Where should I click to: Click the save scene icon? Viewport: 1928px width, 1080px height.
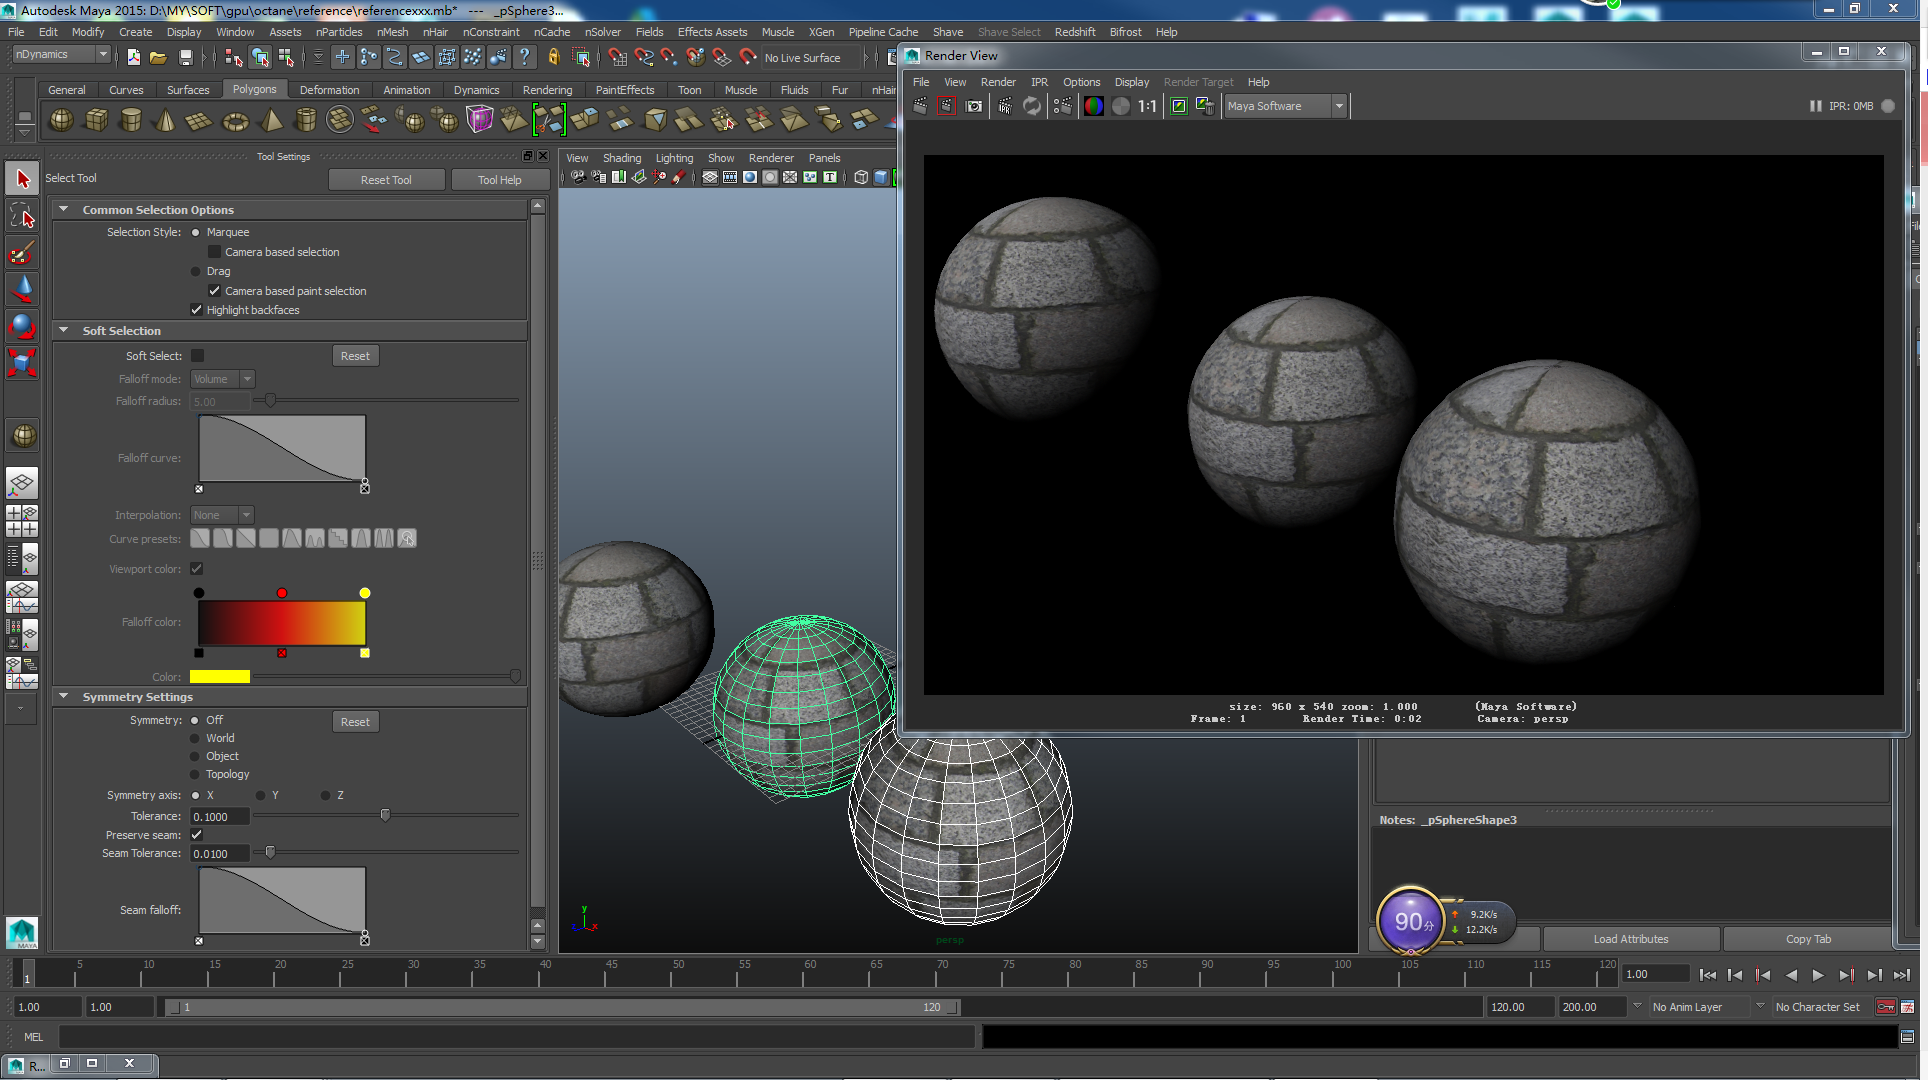pyautogui.click(x=185, y=58)
